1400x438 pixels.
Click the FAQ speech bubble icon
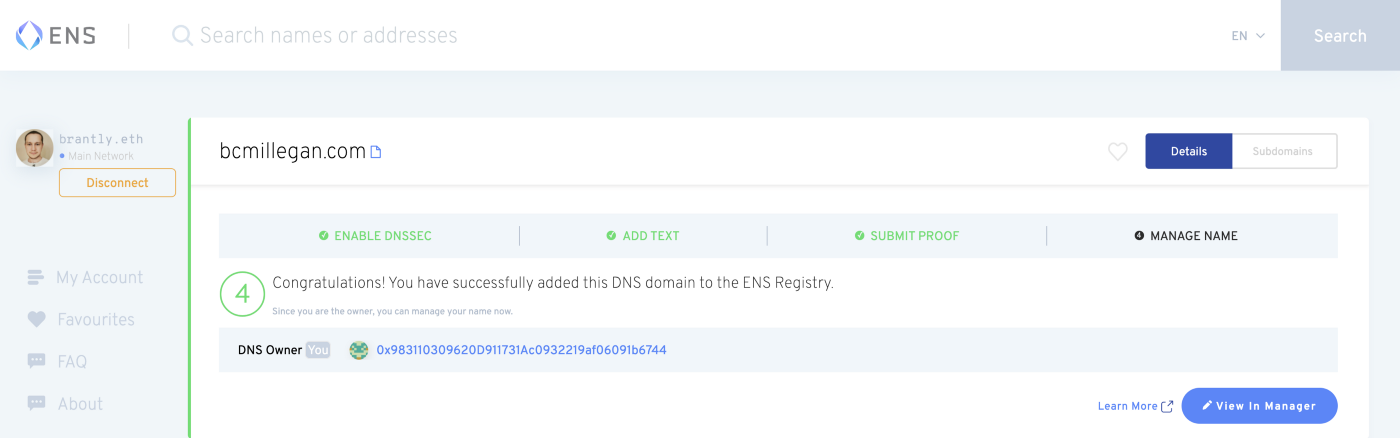pyautogui.click(x=36, y=361)
